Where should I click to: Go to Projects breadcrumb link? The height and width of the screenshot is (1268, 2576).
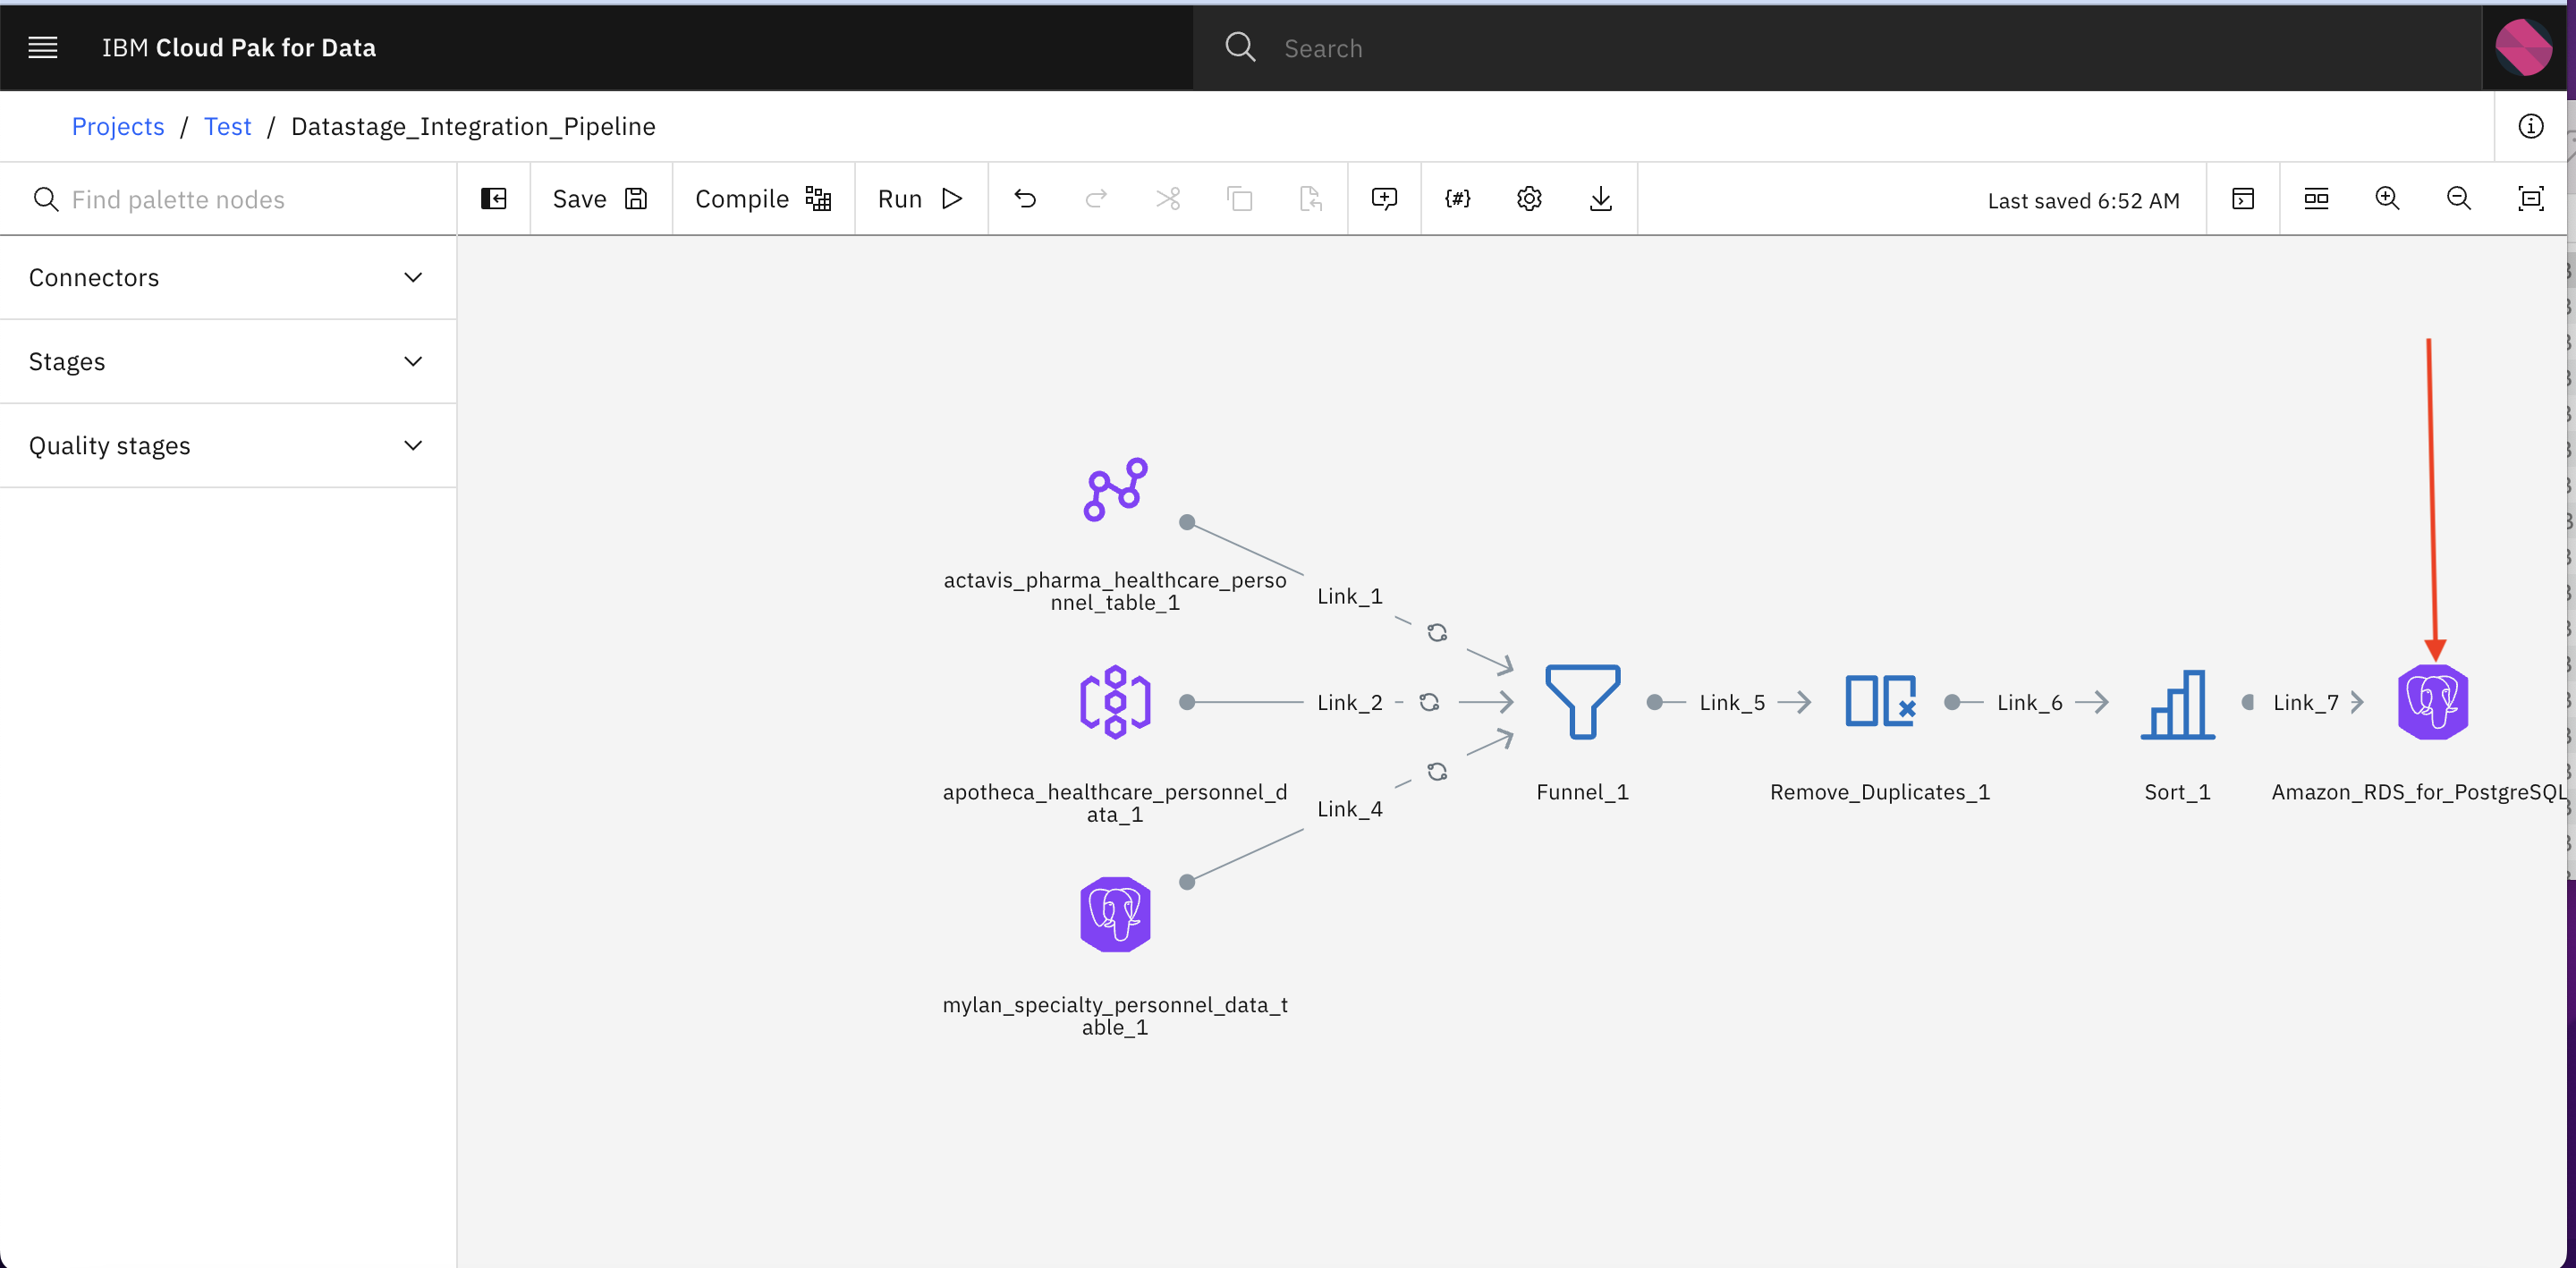point(117,126)
